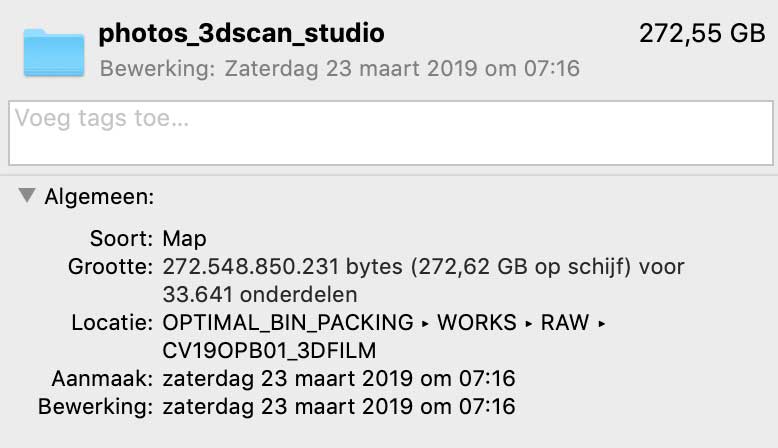Click the '33.641 onderdelen' item count
778x448 pixels.
coord(260,295)
